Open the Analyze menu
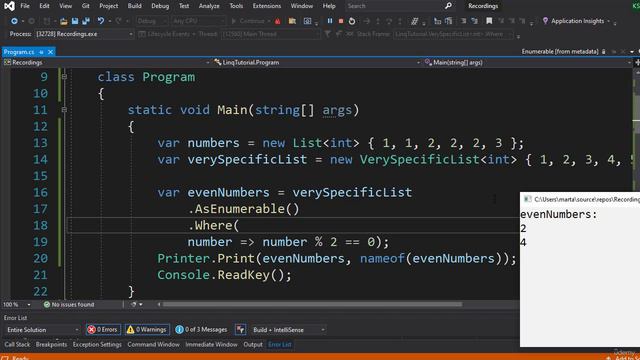640x360 pixels. click(209, 6)
